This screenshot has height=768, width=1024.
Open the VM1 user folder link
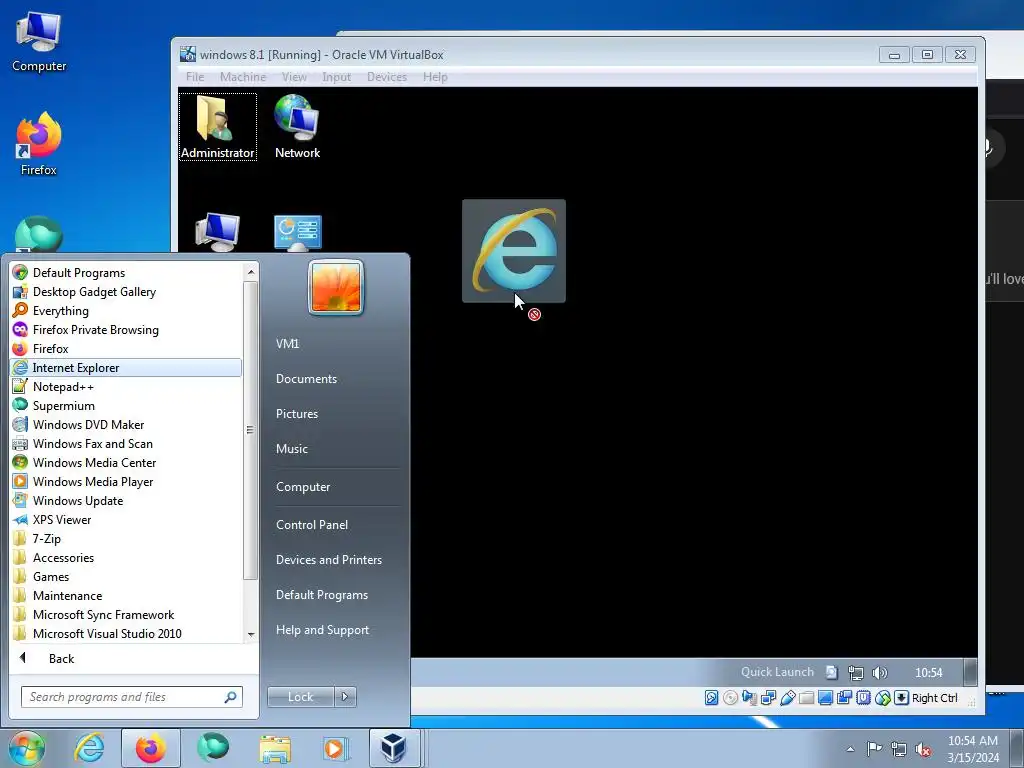click(x=287, y=344)
